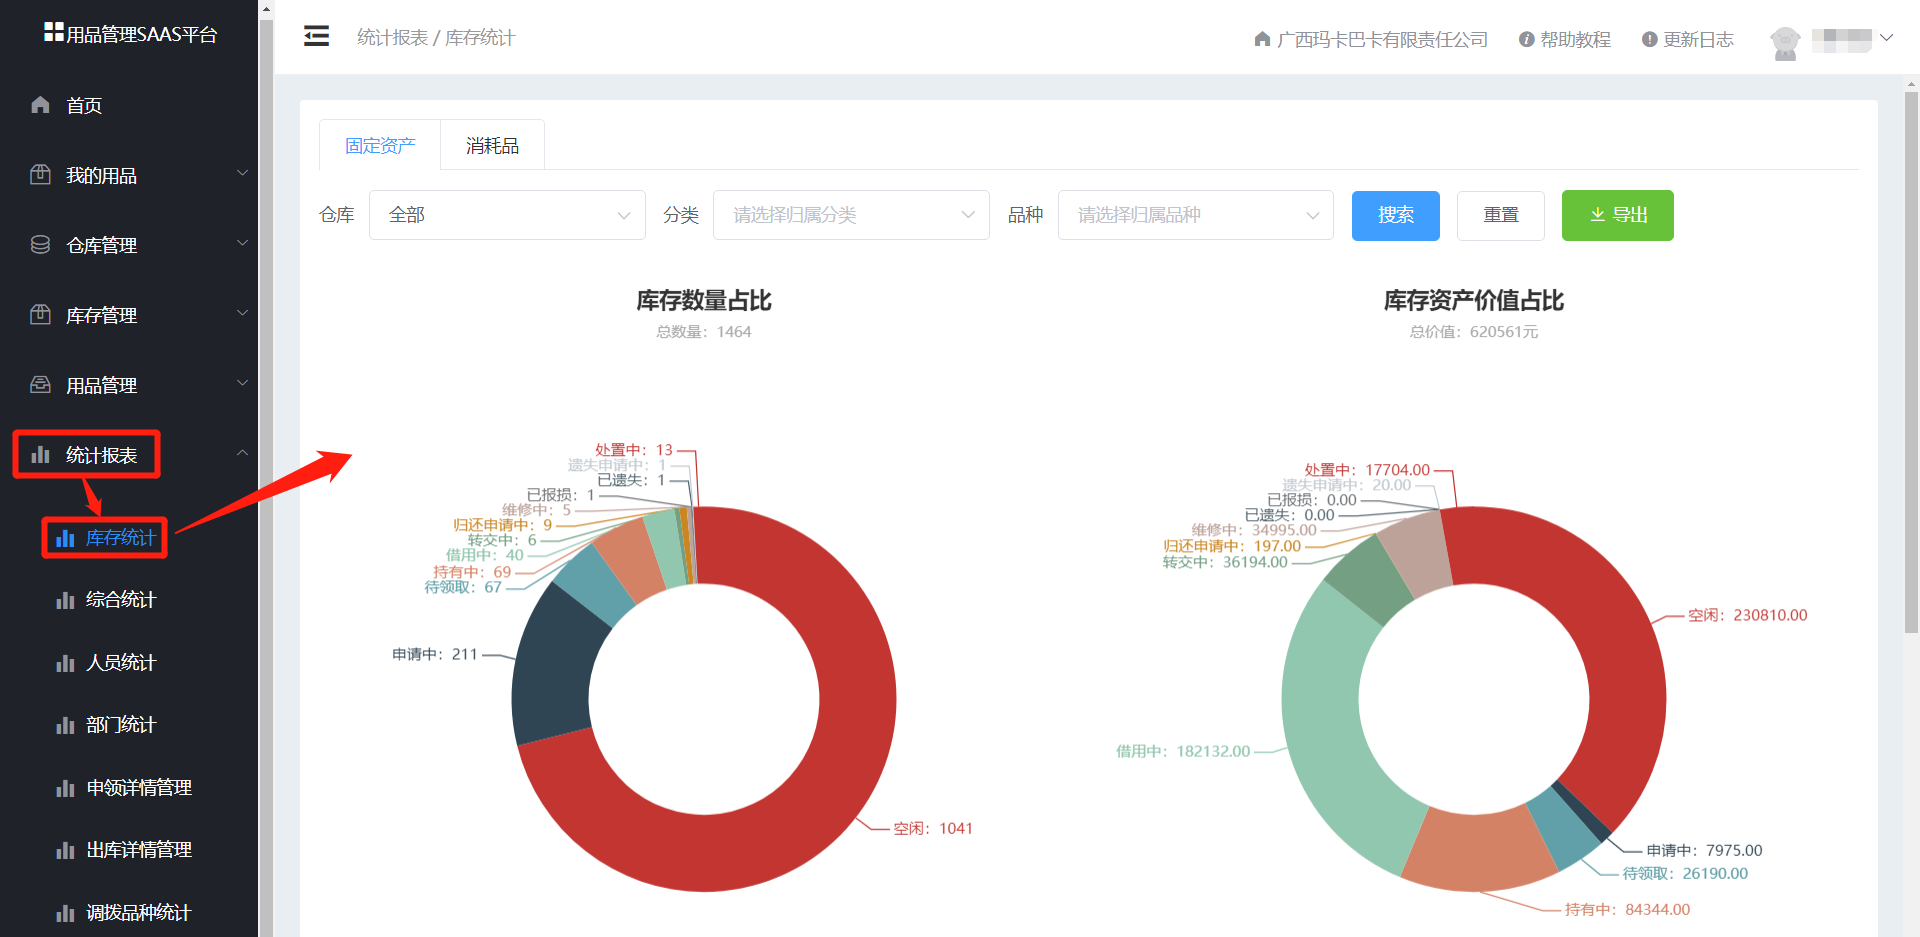Expand 库存管理 menu chevron

pos(242,313)
